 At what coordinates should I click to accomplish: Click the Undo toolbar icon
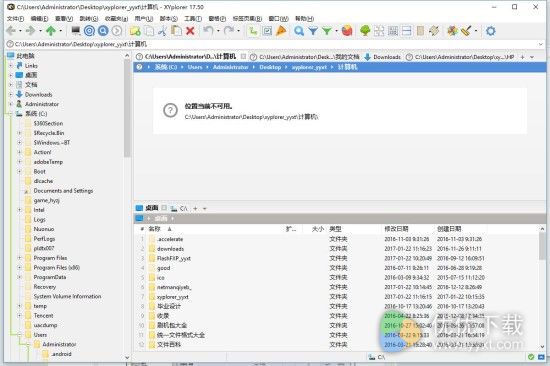(x=208, y=31)
